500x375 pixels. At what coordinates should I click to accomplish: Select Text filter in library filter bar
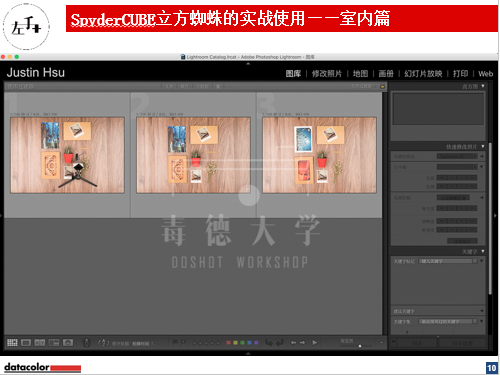click(x=169, y=86)
